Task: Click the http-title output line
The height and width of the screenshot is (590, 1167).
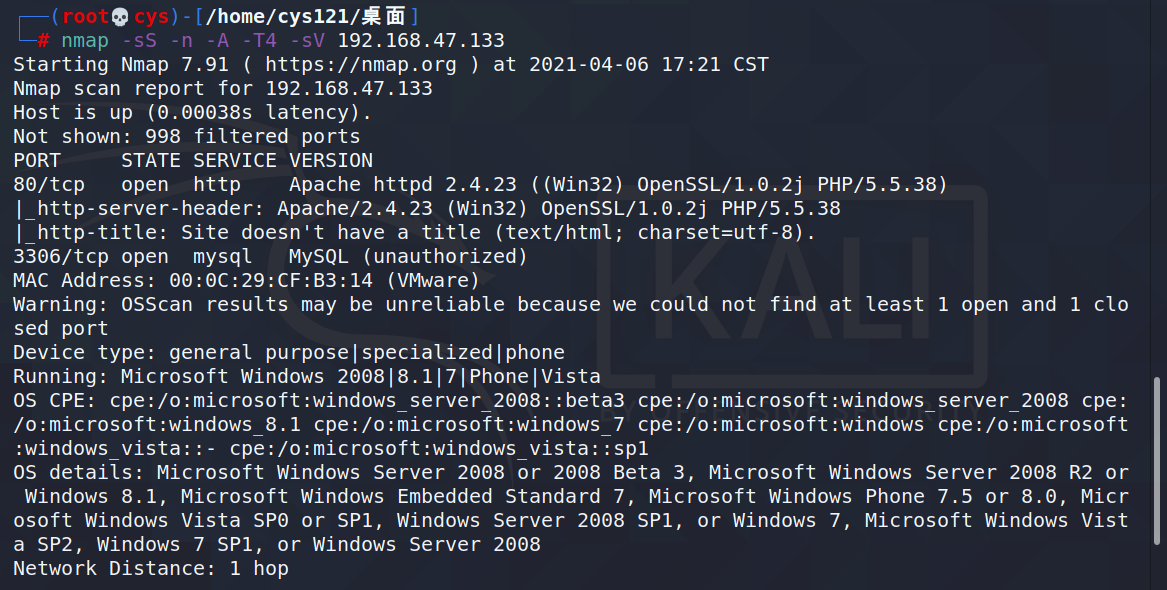Action: click(x=415, y=233)
